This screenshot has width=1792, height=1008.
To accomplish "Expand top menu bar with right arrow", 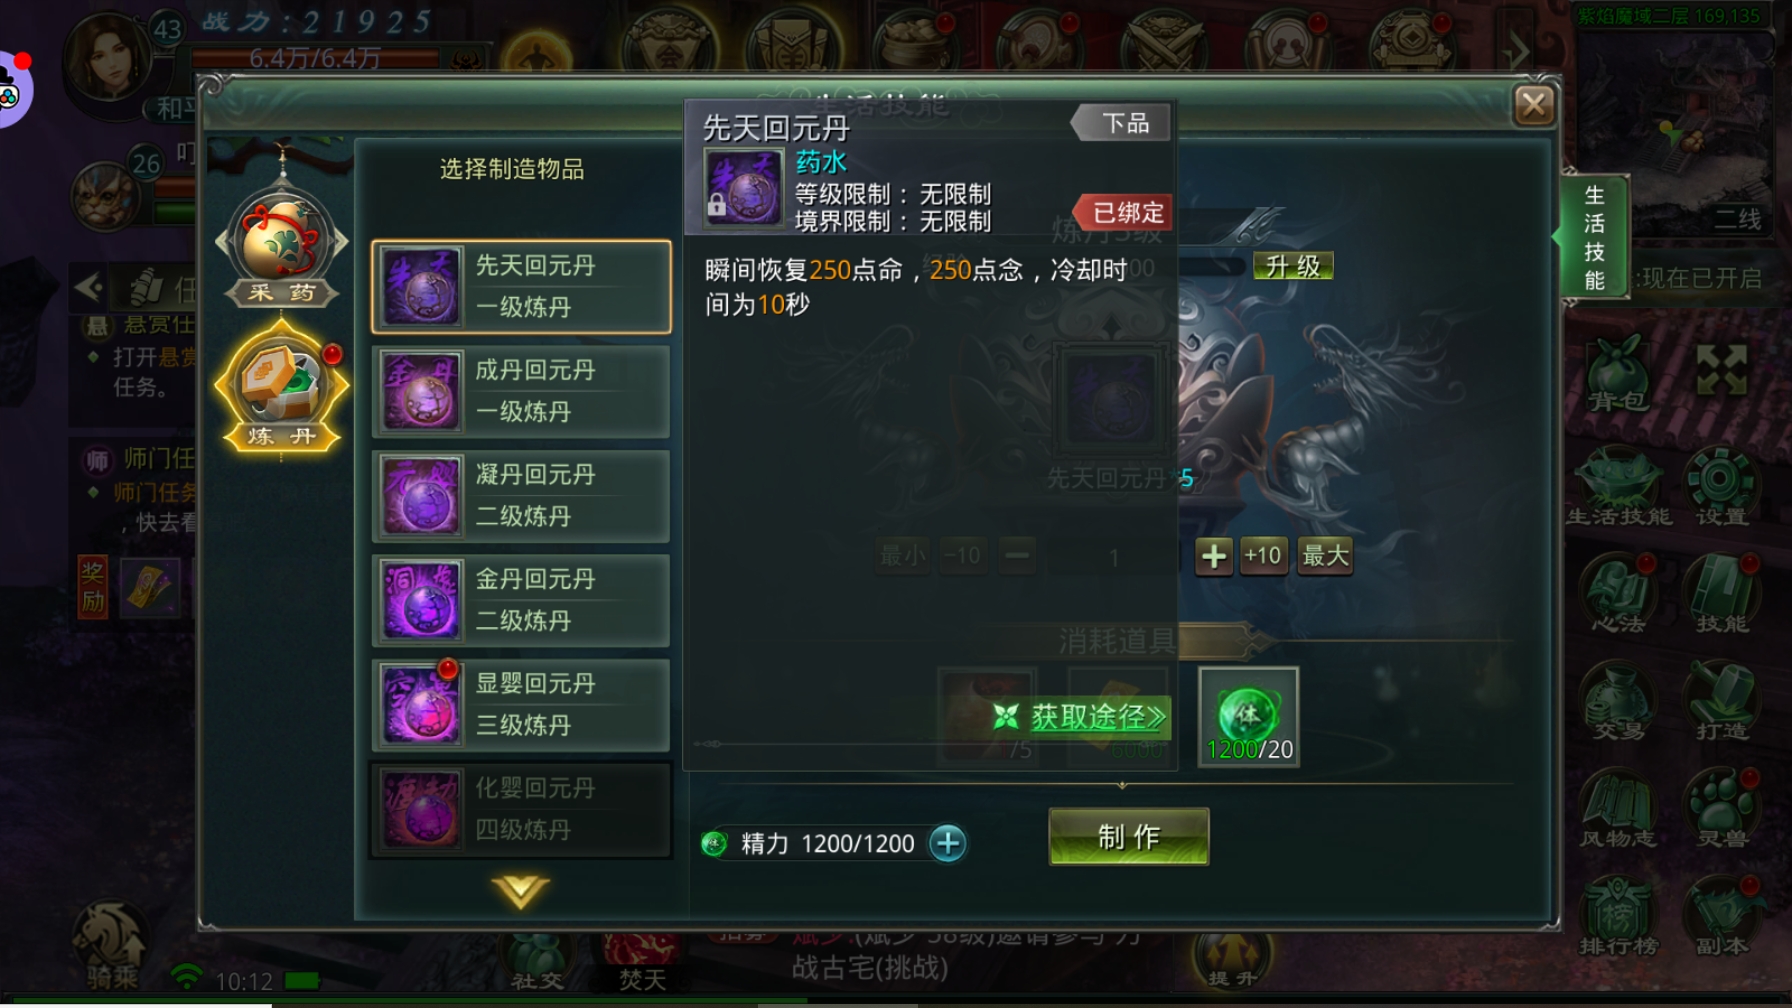I will click(x=1516, y=49).
